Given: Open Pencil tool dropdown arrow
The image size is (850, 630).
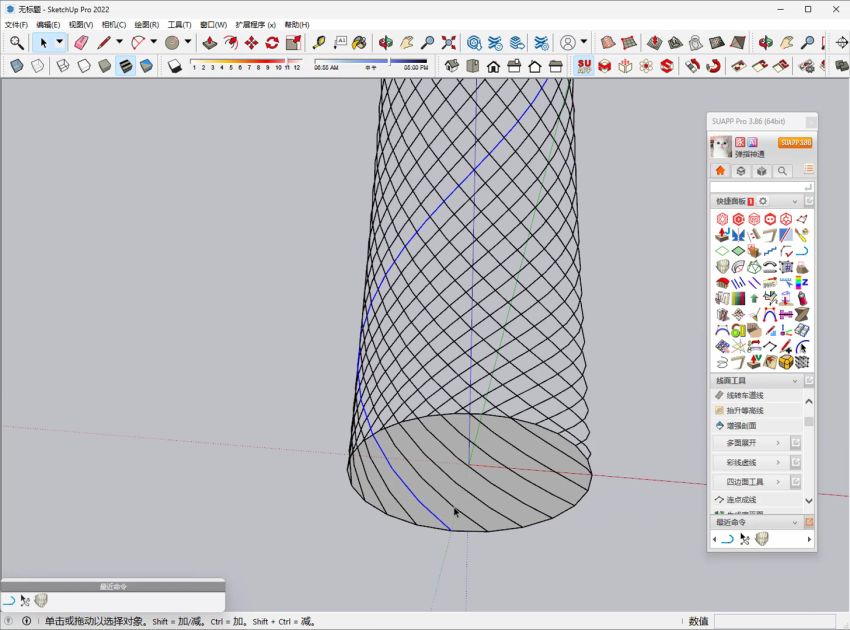Looking at the screenshot, I should [x=119, y=42].
